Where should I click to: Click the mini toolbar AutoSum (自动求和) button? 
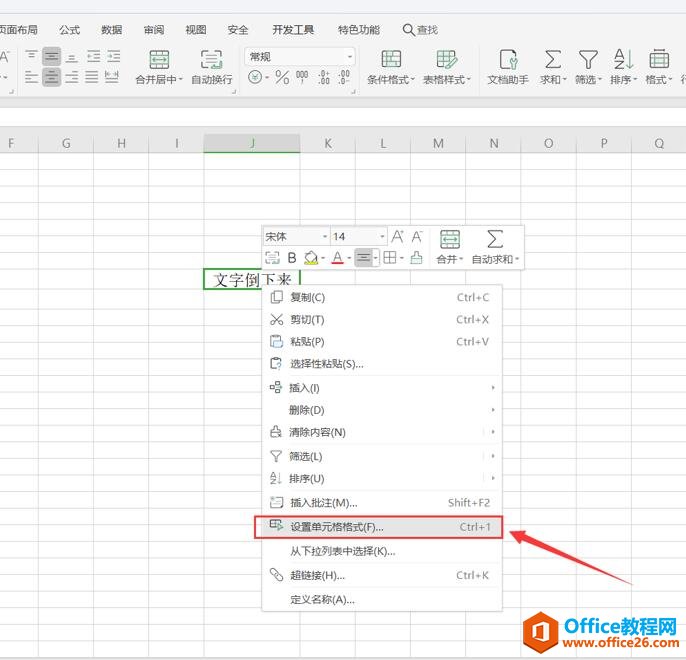point(495,247)
